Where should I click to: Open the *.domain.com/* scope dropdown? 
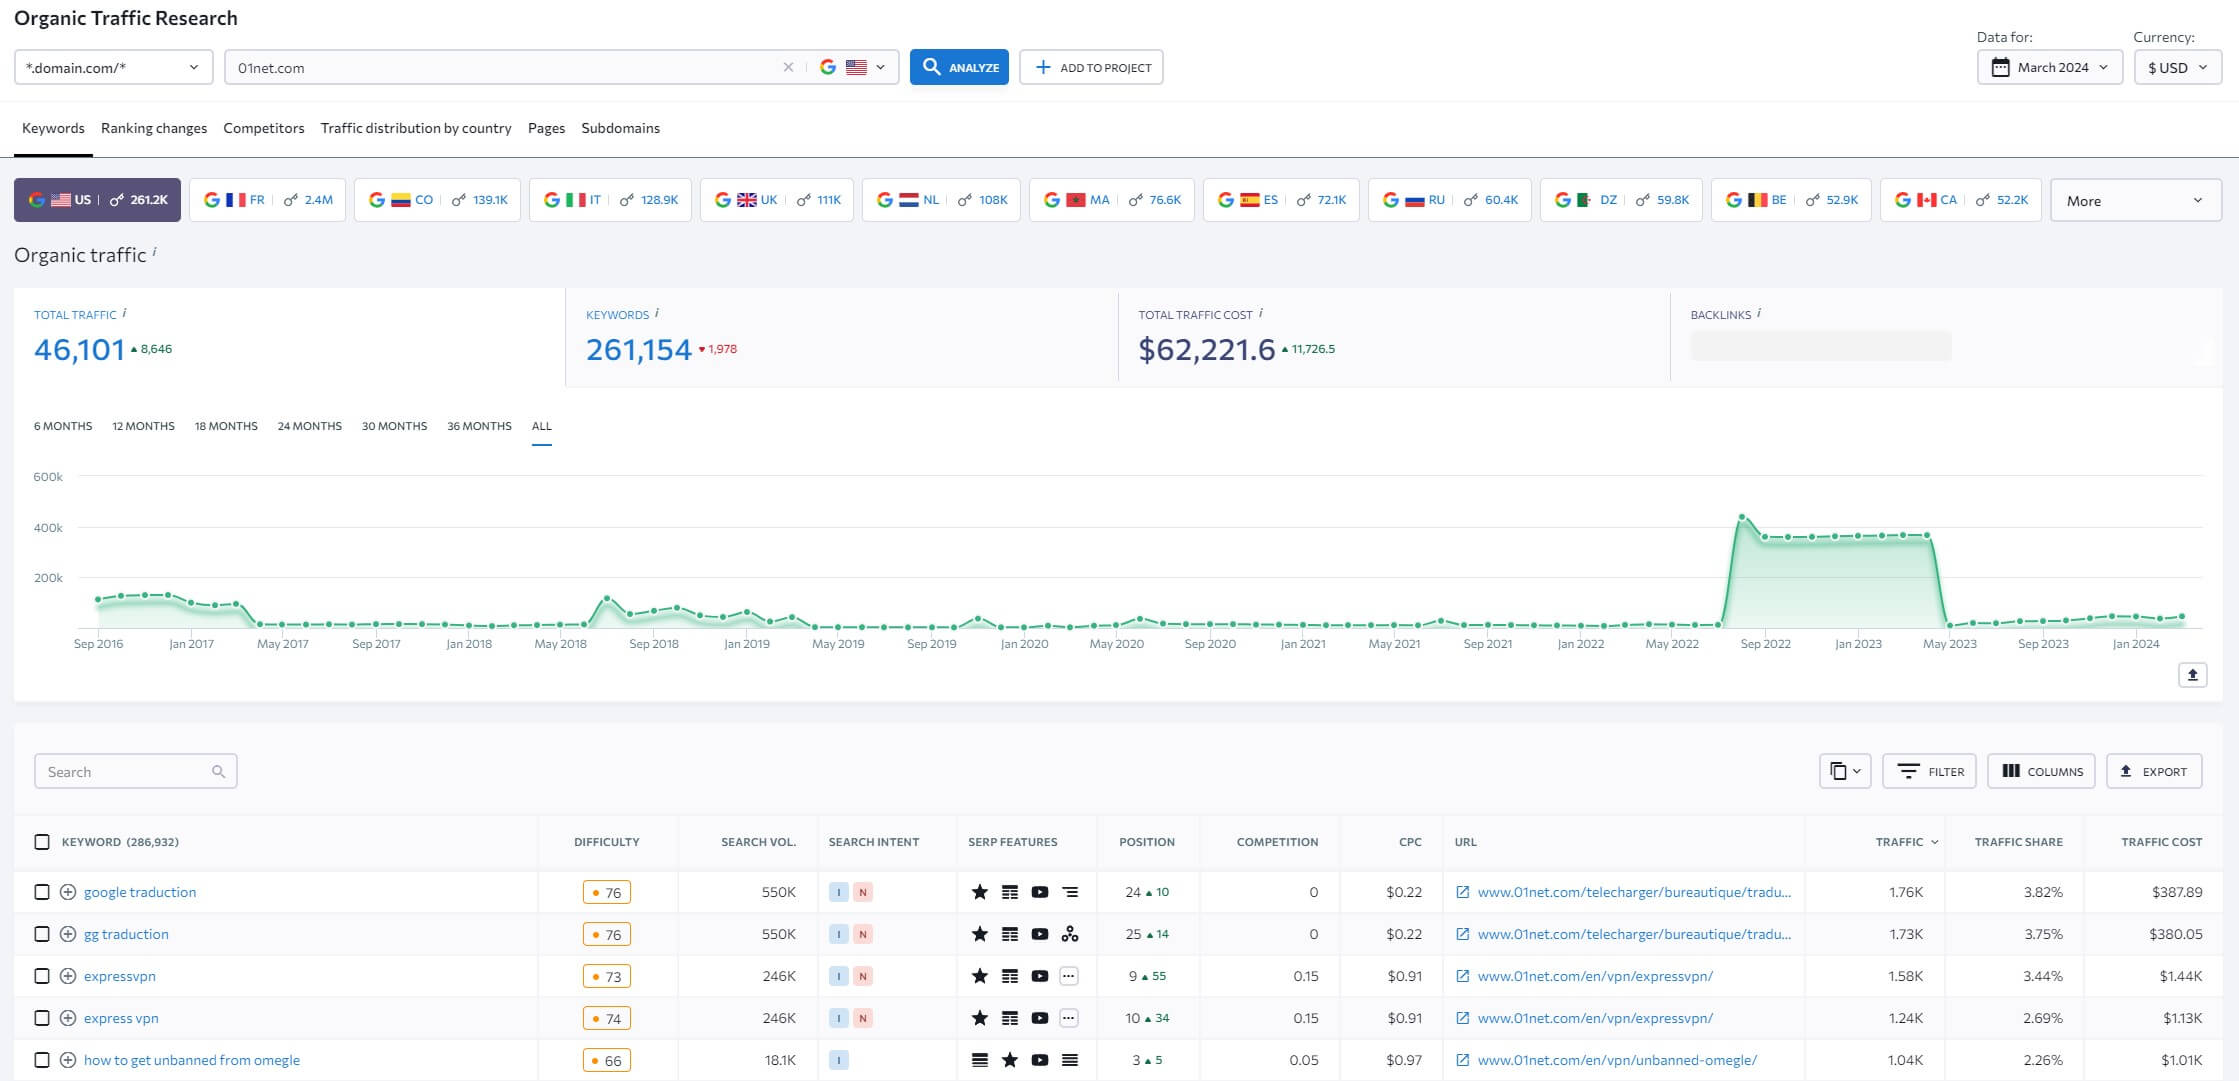click(113, 67)
